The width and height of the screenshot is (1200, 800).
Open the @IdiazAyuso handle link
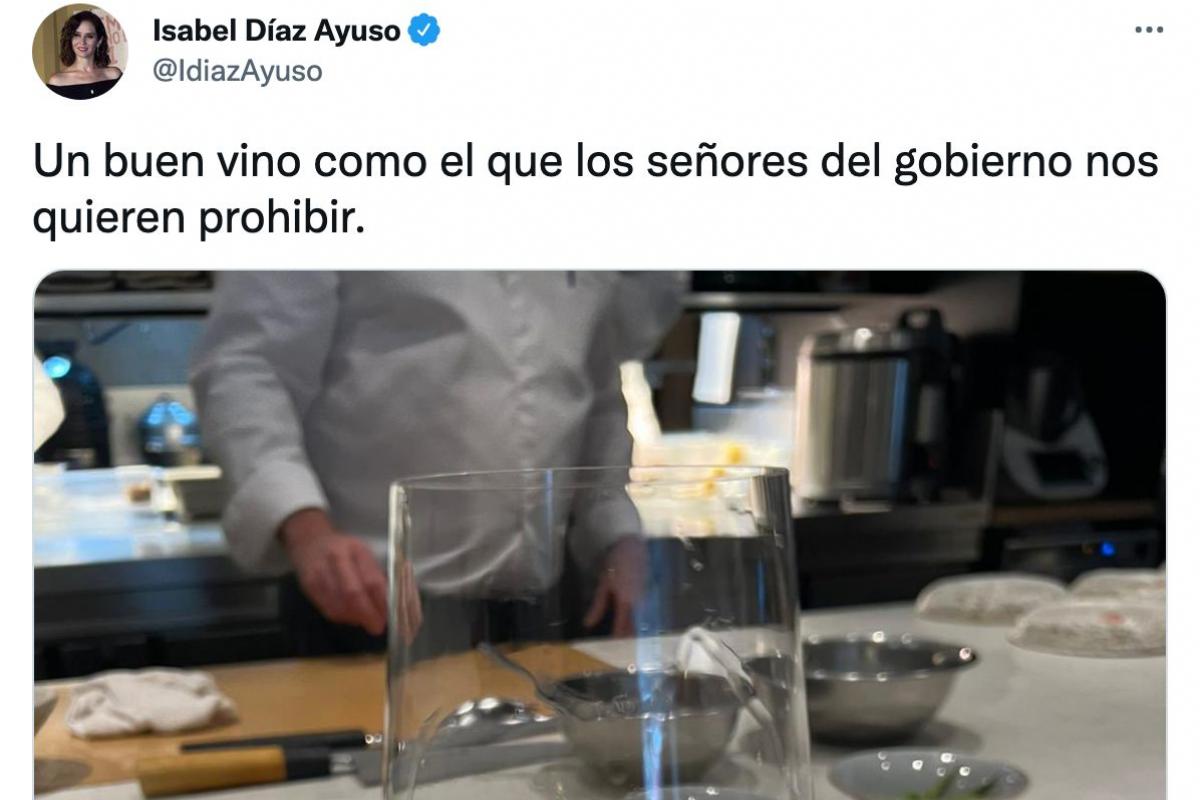click(x=237, y=72)
